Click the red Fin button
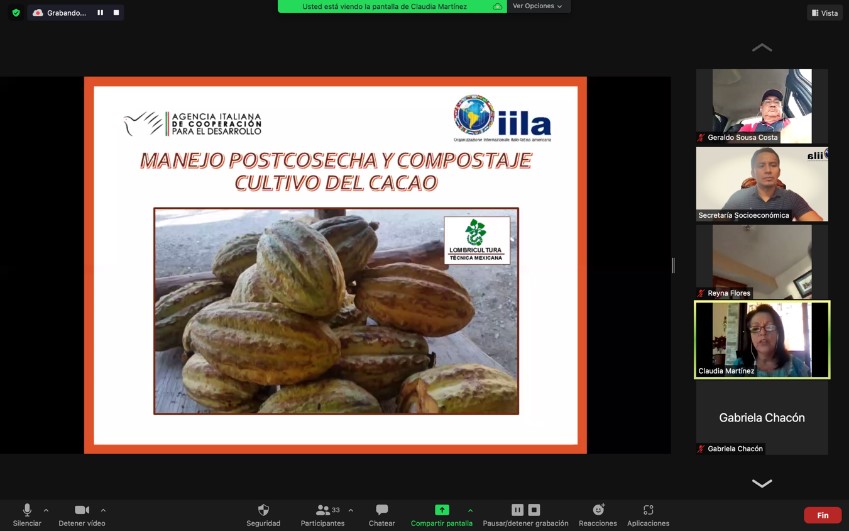This screenshot has width=849, height=531. [x=822, y=515]
